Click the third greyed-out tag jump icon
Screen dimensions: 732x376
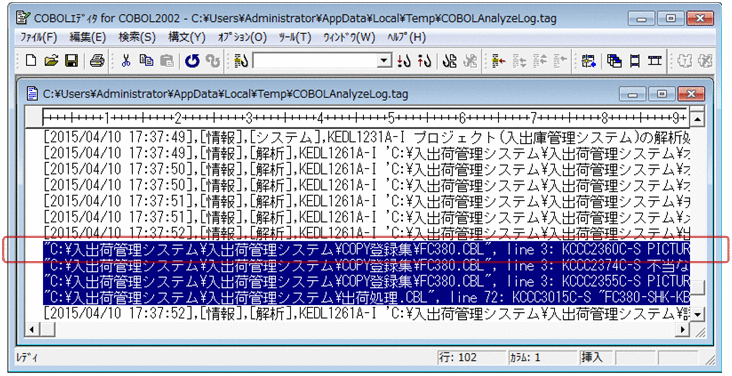(560, 61)
